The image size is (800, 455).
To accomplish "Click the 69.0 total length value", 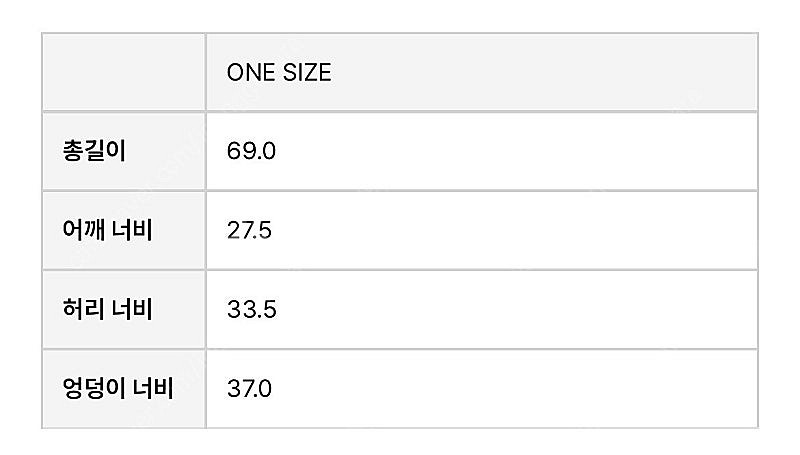I will (x=251, y=151).
